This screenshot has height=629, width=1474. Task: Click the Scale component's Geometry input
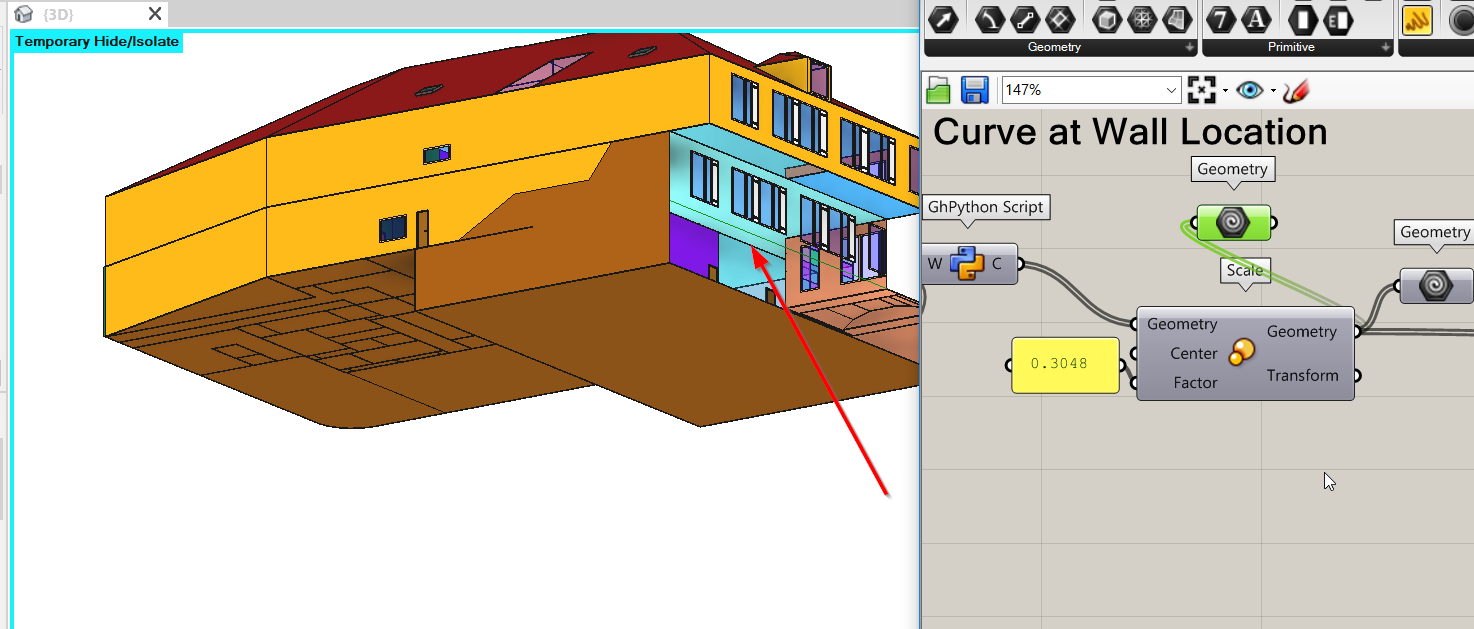click(x=1182, y=324)
